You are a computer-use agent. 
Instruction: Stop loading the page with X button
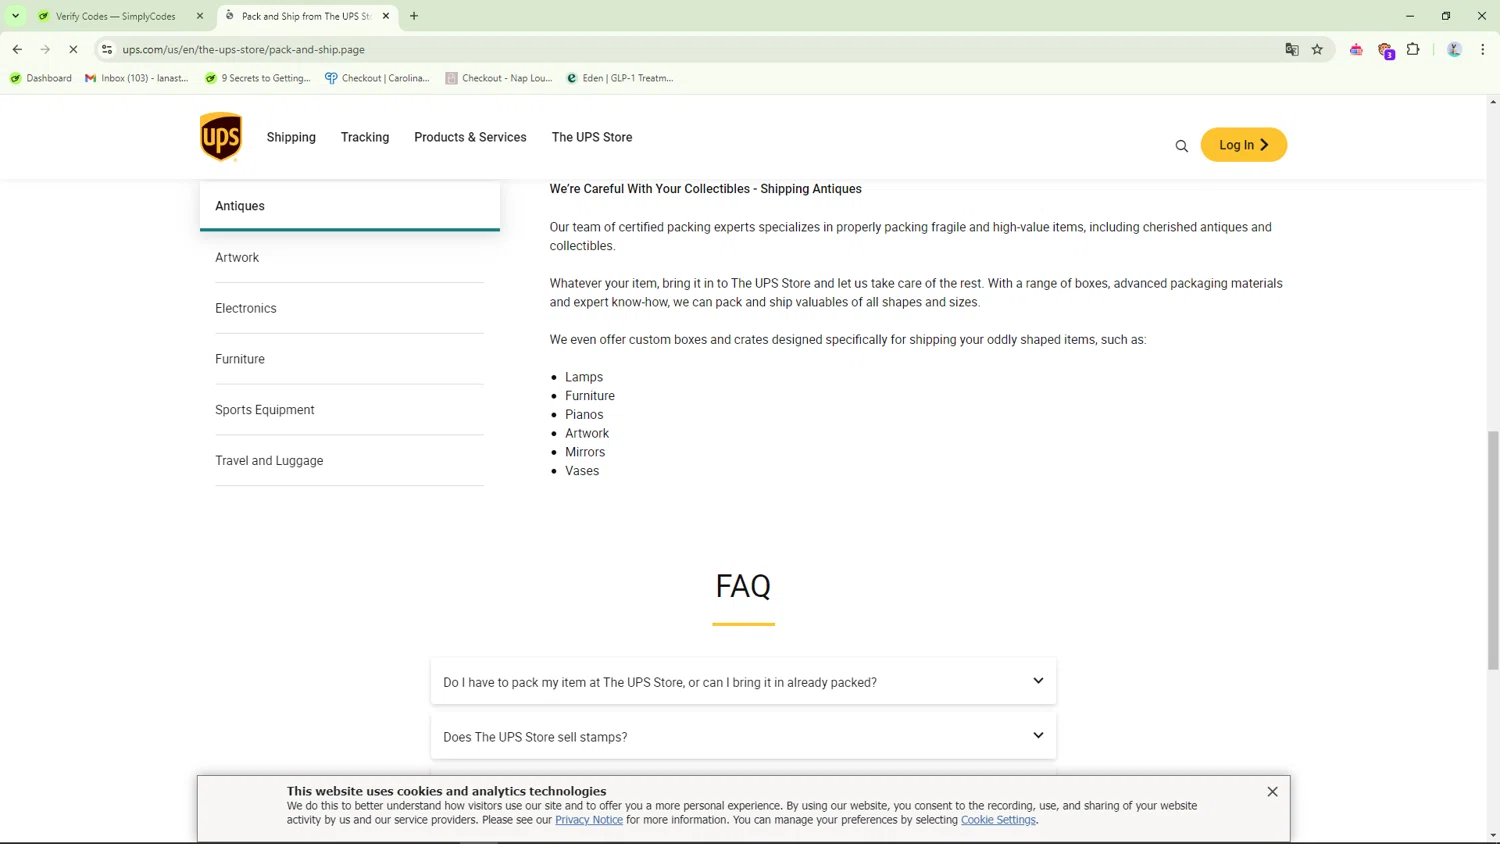pyautogui.click(x=73, y=49)
